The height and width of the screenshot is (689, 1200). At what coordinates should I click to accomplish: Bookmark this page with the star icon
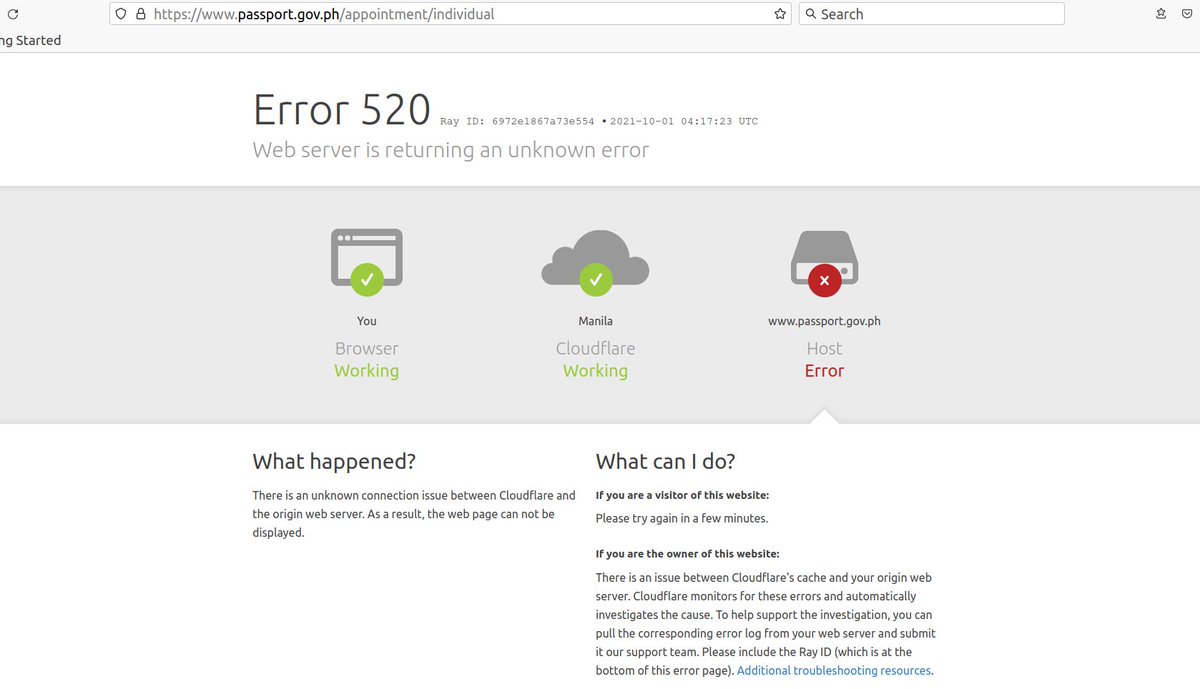click(780, 14)
